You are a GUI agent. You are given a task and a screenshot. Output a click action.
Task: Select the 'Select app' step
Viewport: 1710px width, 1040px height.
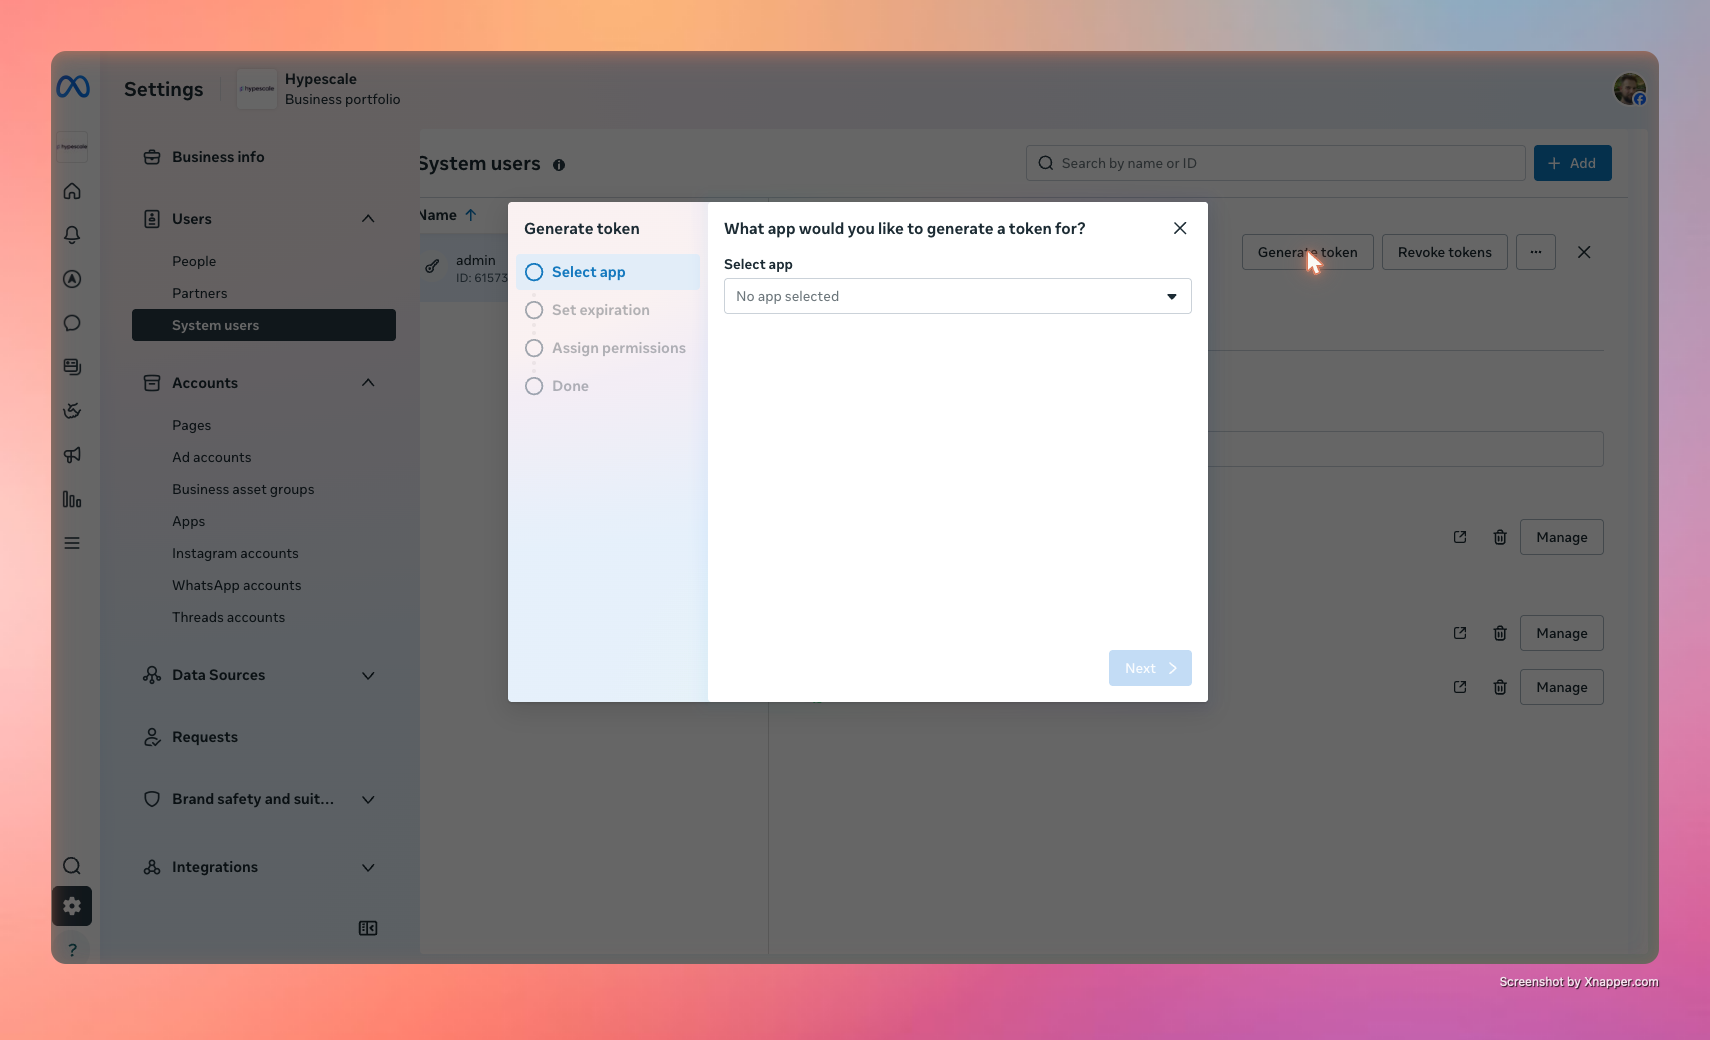pos(608,272)
